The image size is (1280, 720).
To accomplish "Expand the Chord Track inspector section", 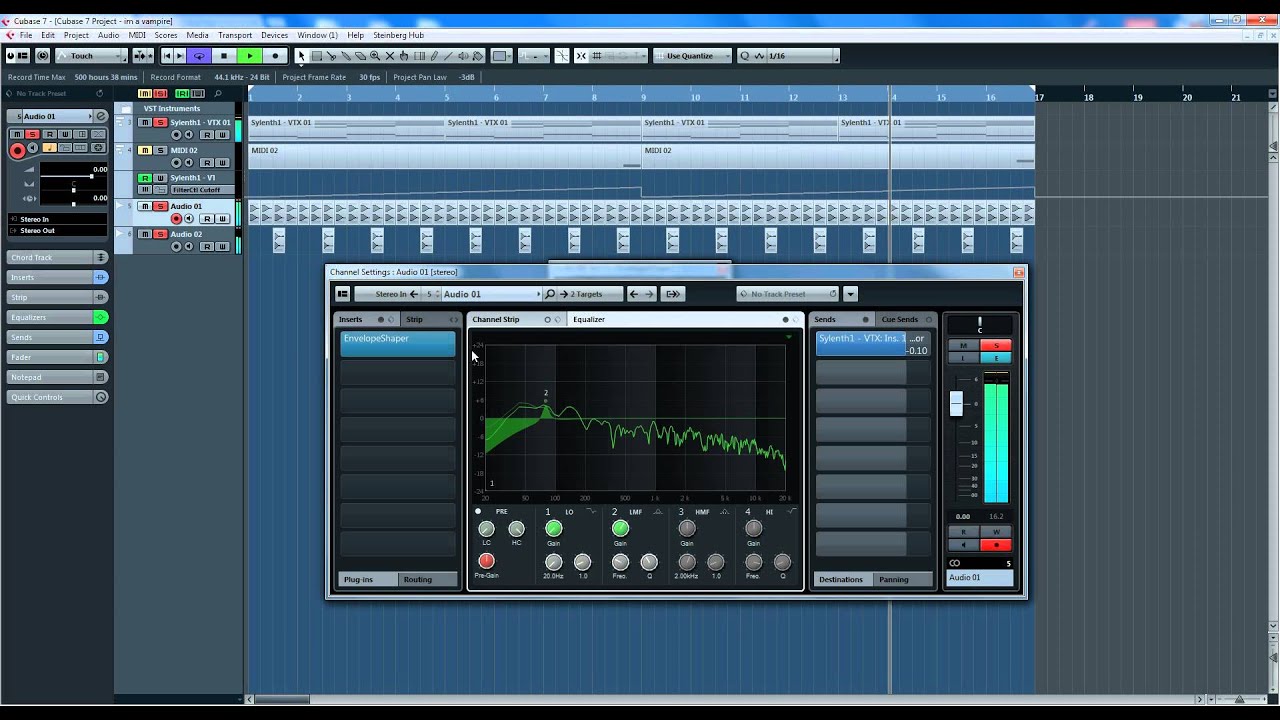I will 58,257.
